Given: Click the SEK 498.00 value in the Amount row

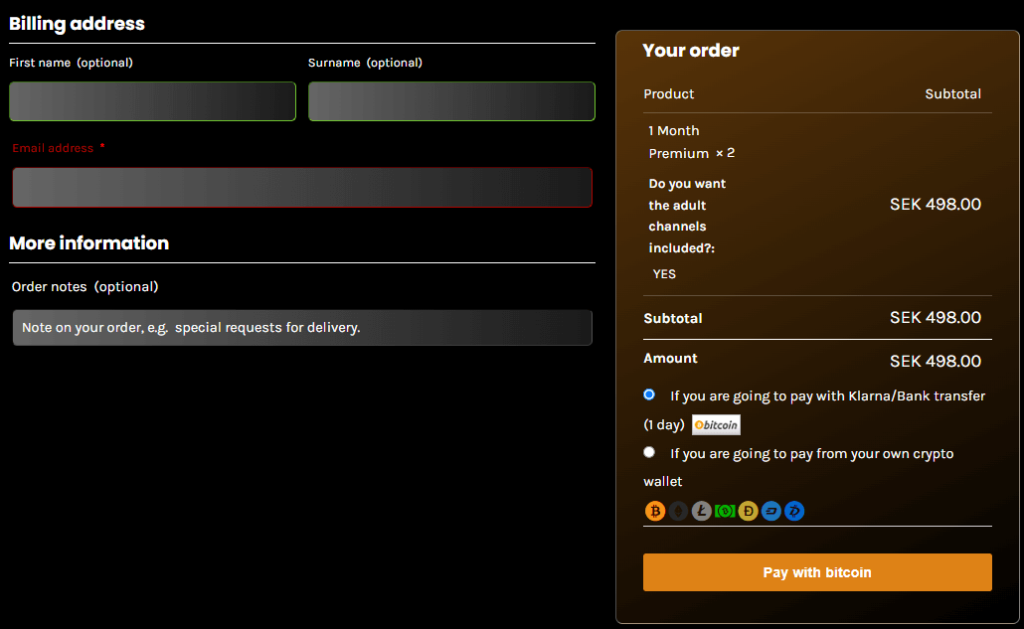Looking at the screenshot, I should tap(935, 361).
